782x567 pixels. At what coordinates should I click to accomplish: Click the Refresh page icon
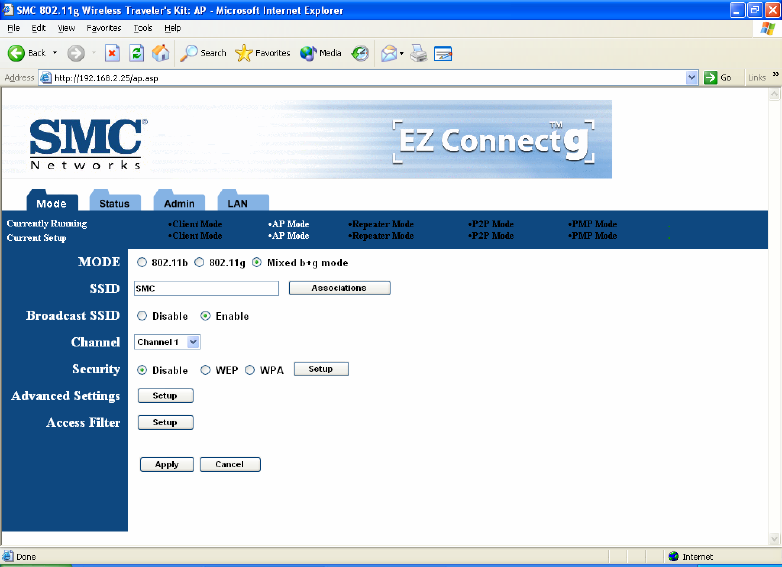click(x=137, y=53)
